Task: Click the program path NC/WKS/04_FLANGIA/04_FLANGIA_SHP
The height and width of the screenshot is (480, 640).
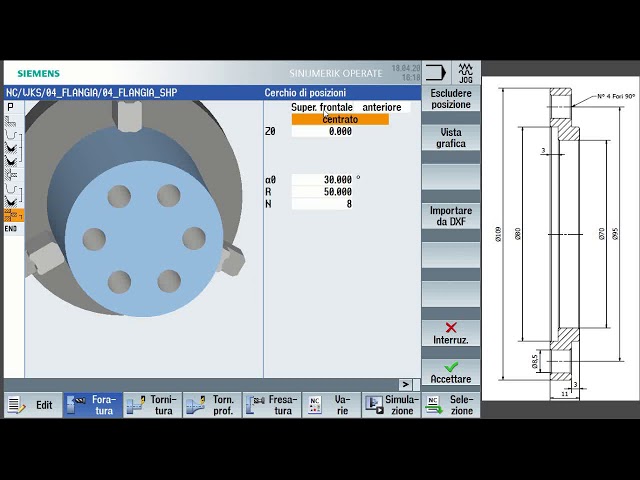Action: [x=91, y=93]
